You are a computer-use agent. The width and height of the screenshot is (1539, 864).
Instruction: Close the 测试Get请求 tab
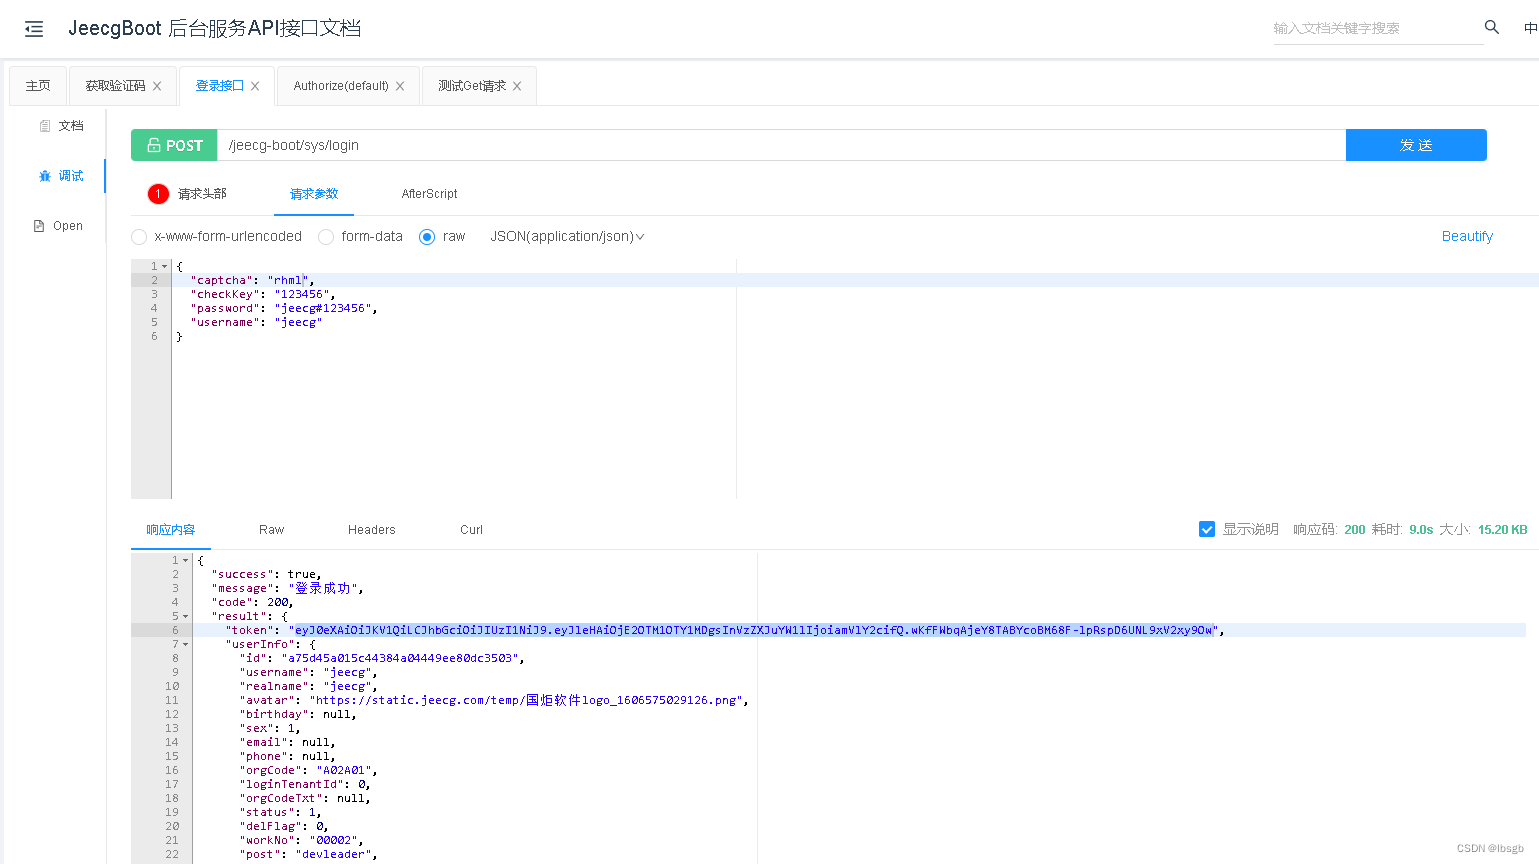(x=517, y=86)
